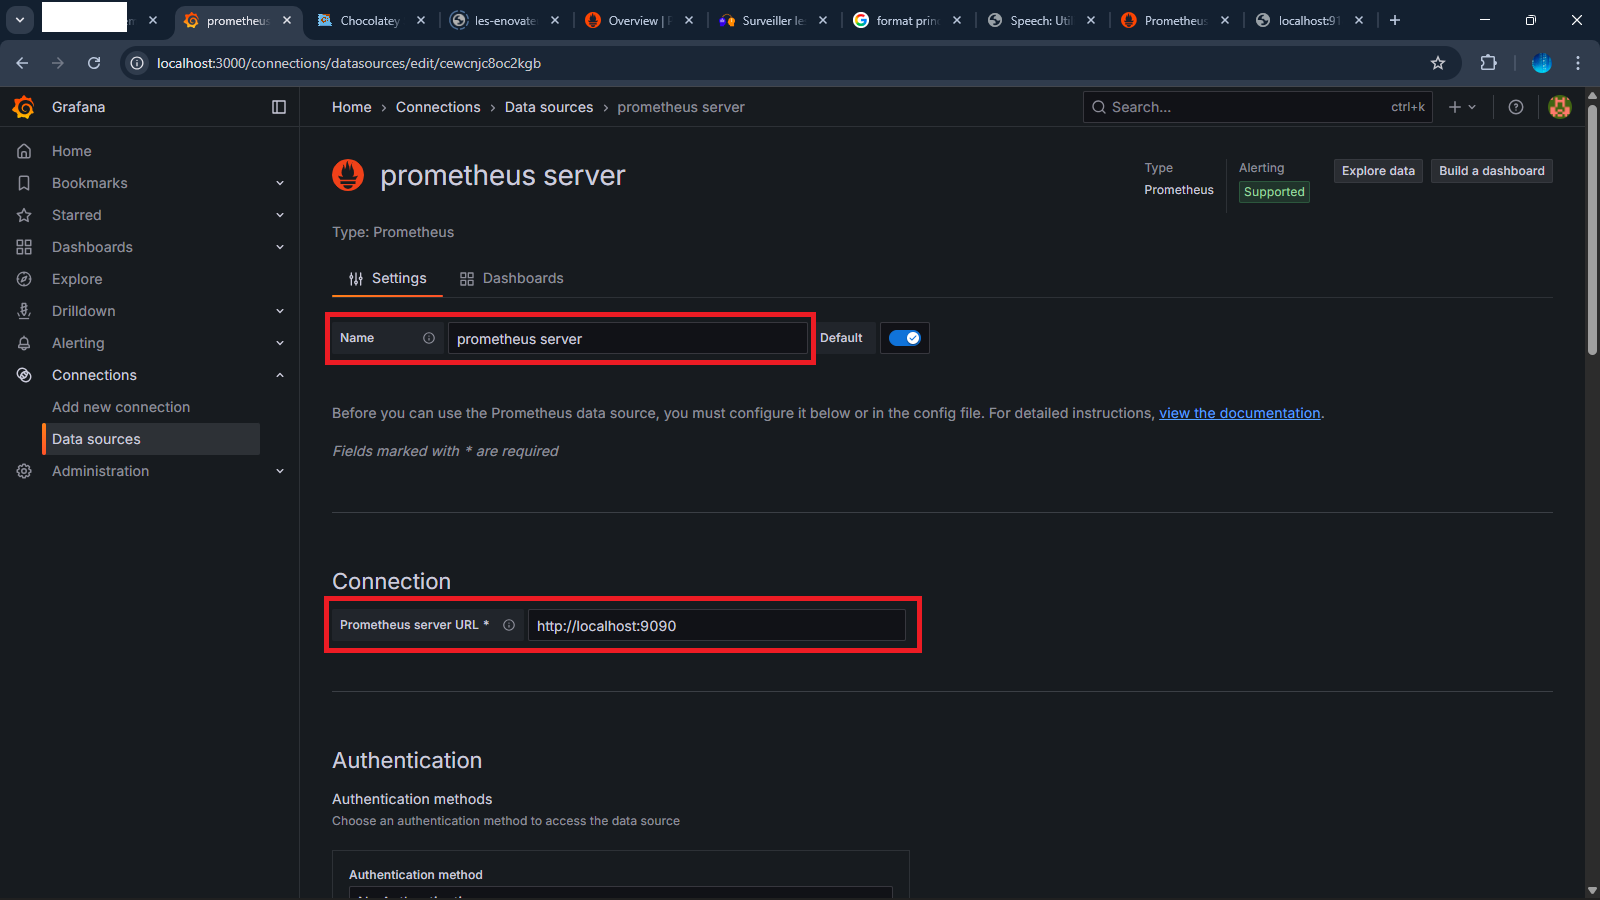Click the Supported alerting badge
The height and width of the screenshot is (900, 1600).
[1274, 192]
